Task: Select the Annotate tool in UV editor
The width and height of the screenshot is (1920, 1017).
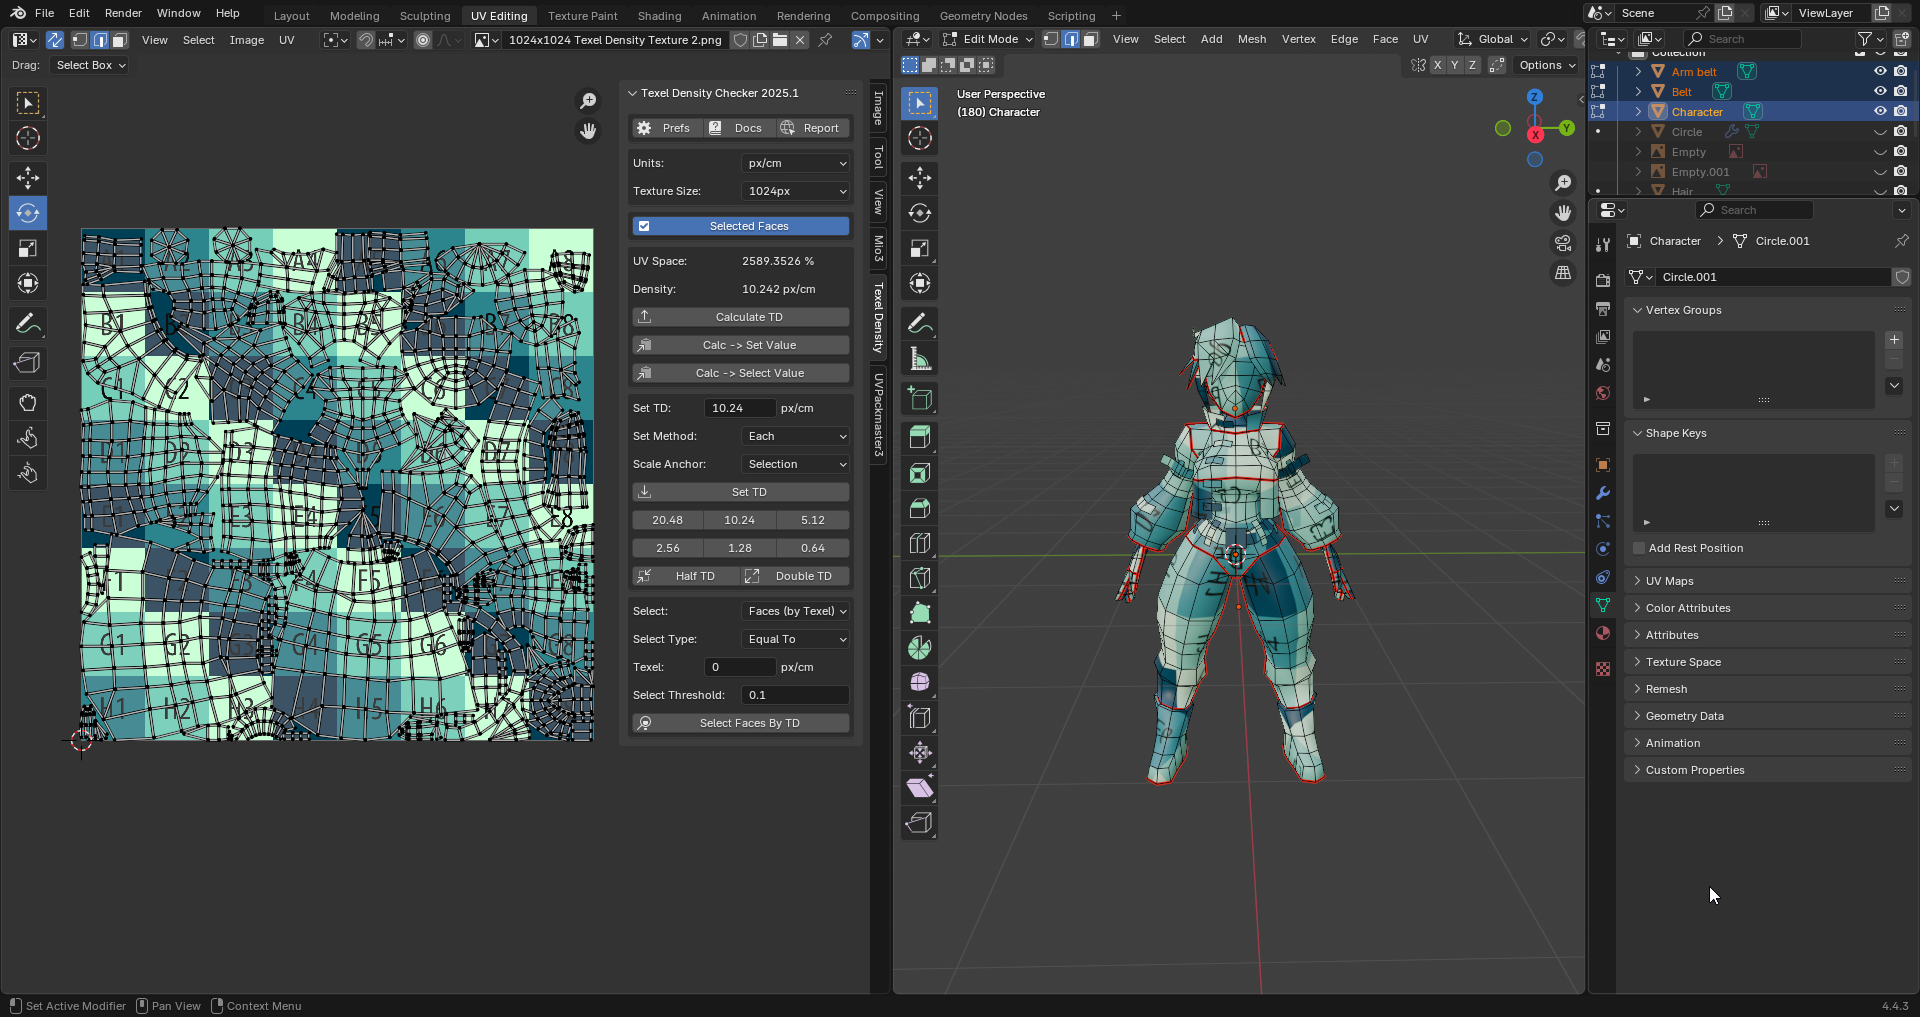Action: point(28,324)
